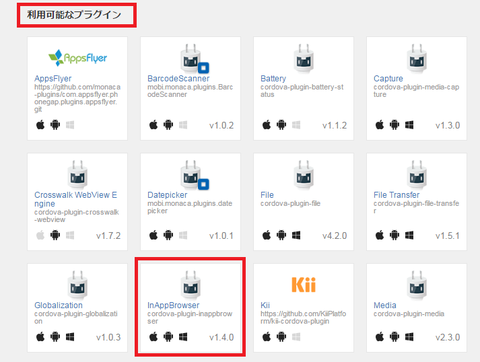The height and width of the screenshot is (362, 480).
Task: Open the InAppBrowser plugin title
Action: (x=173, y=305)
